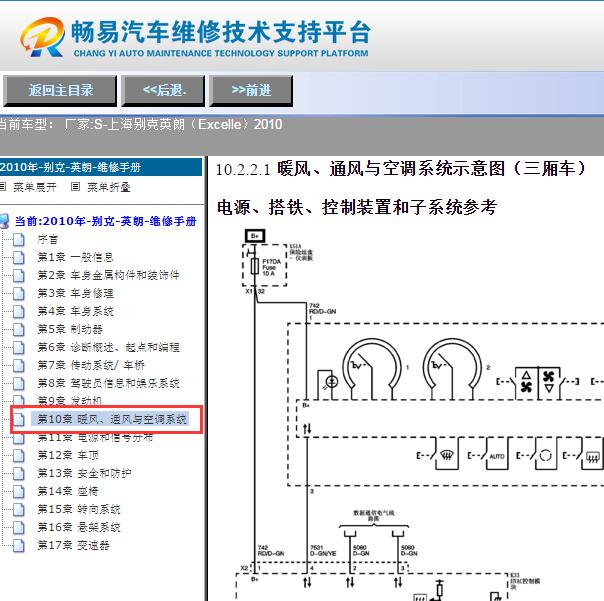Click the 返回主目录 button
The image size is (604, 601).
(60, 91)
